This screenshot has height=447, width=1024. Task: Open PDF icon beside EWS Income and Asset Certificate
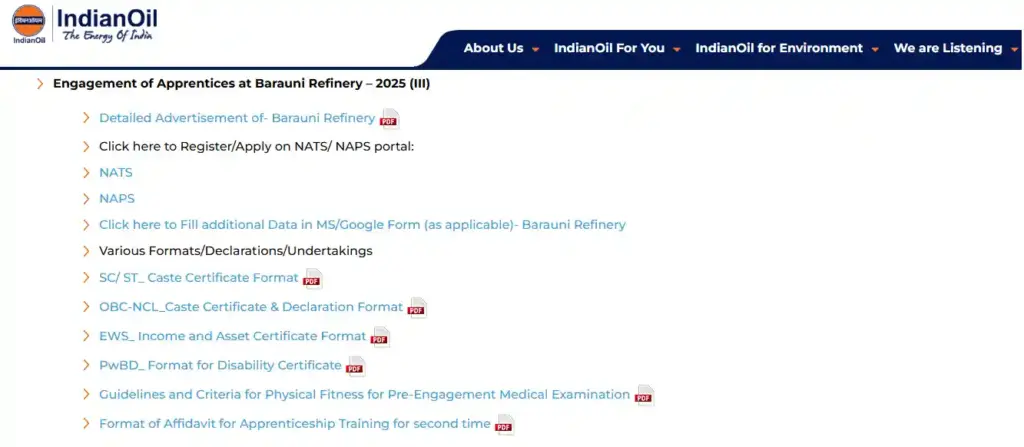click(380, 337)
